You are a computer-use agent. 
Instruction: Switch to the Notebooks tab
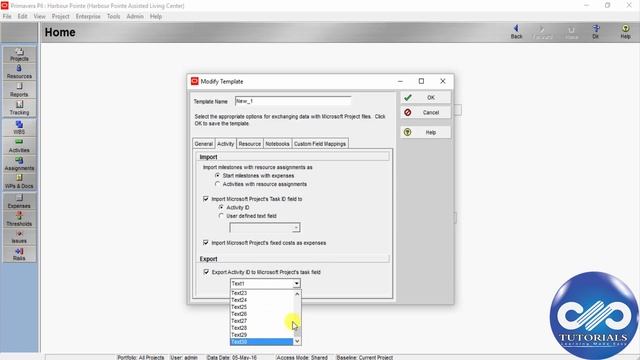[277, 144]
